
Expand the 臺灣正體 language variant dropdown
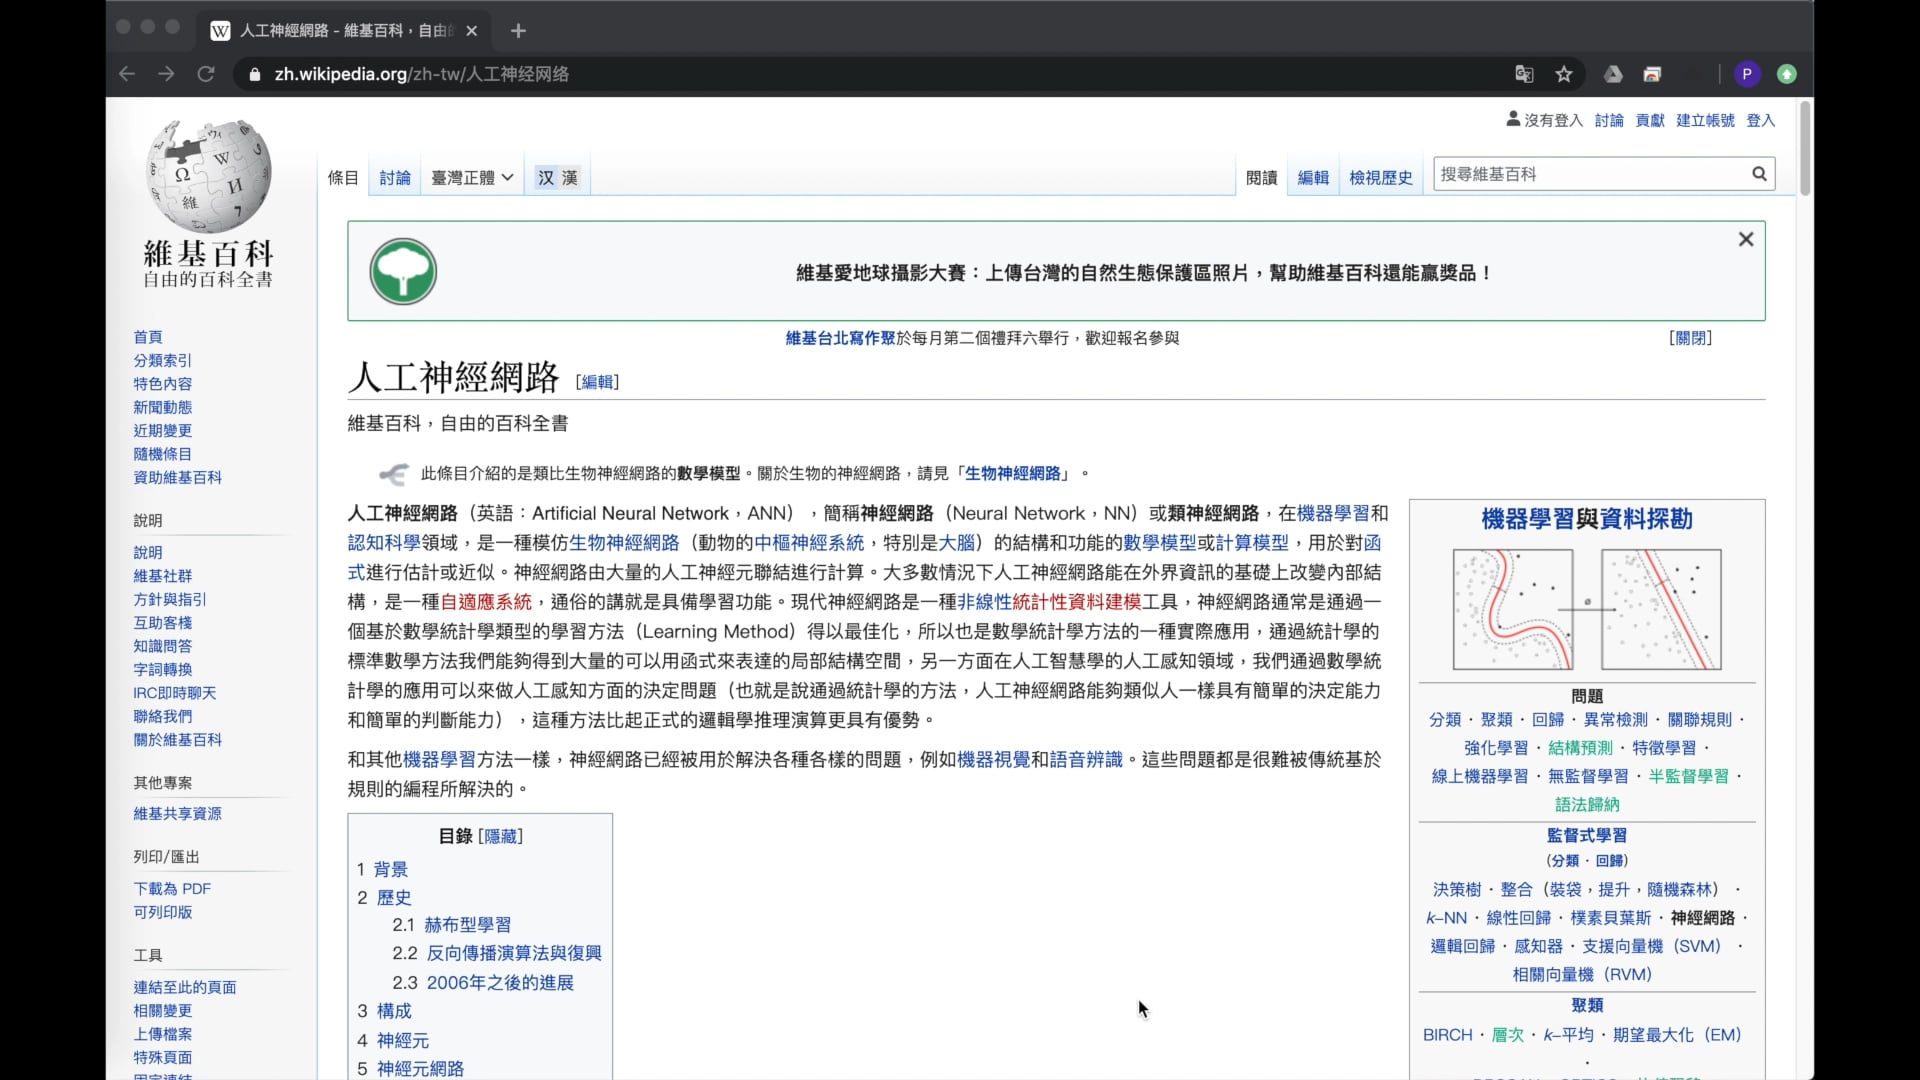pyautogui.click(x=472, y=178)
